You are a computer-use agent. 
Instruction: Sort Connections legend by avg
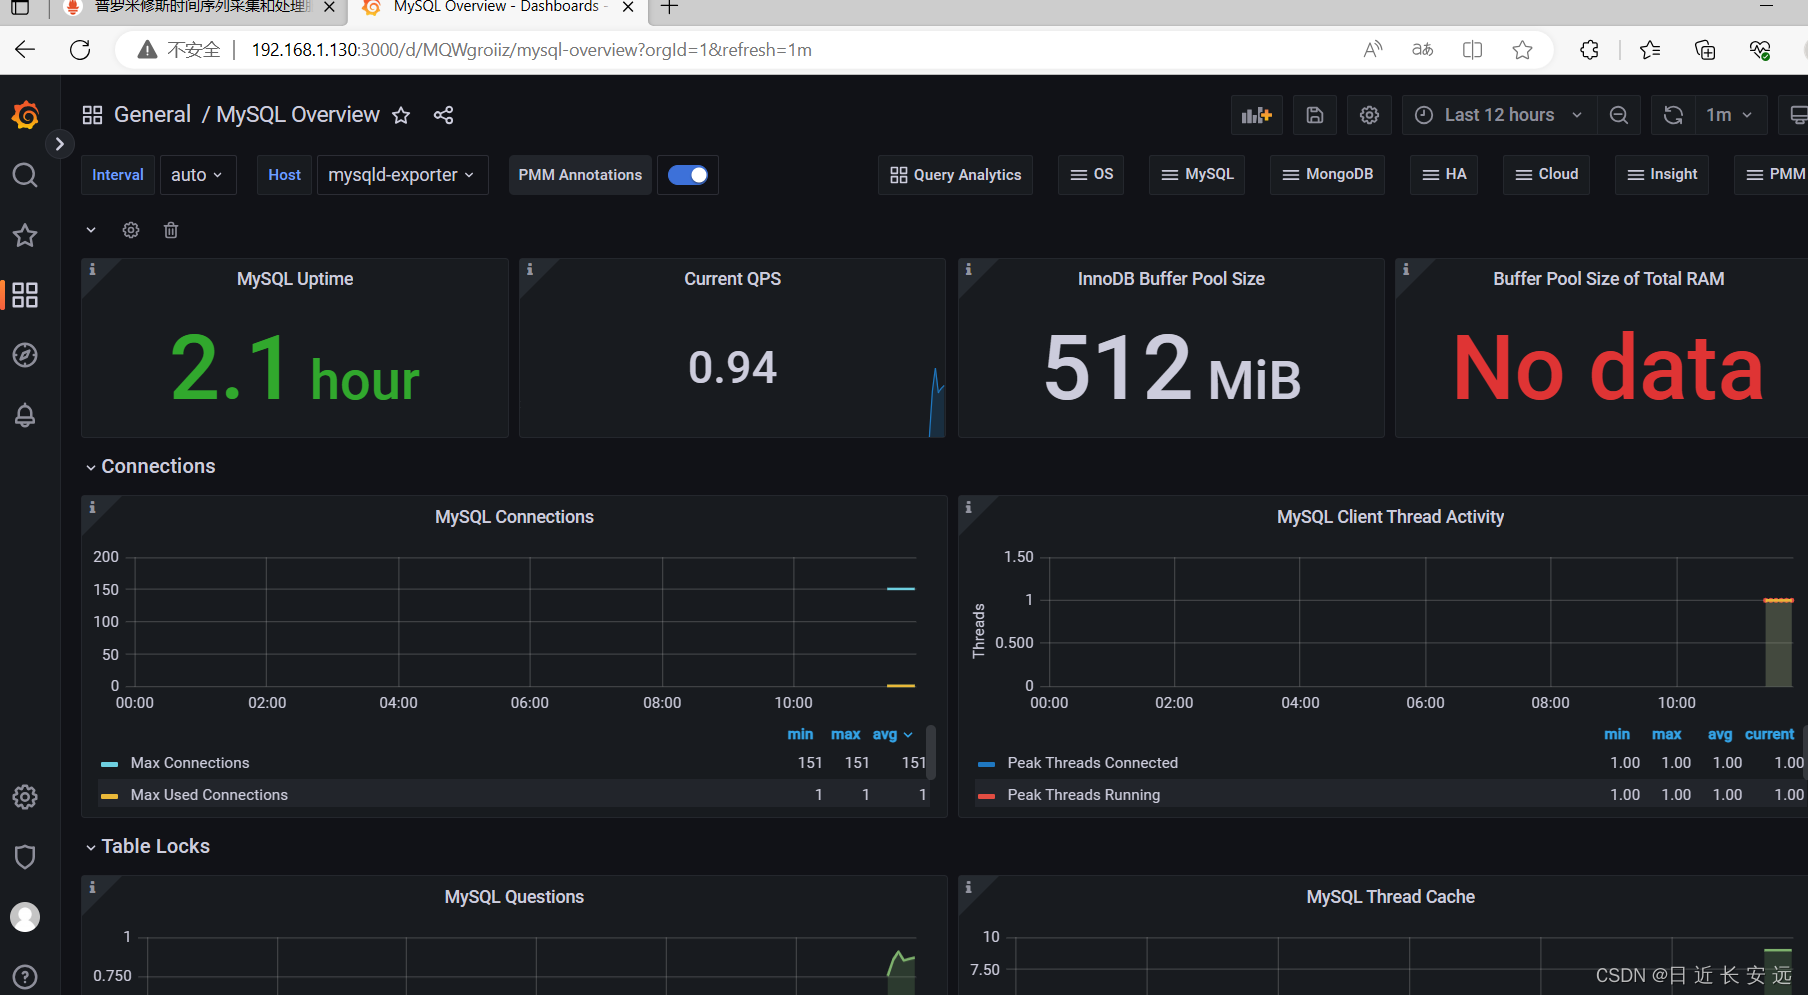tap(885, 734)
